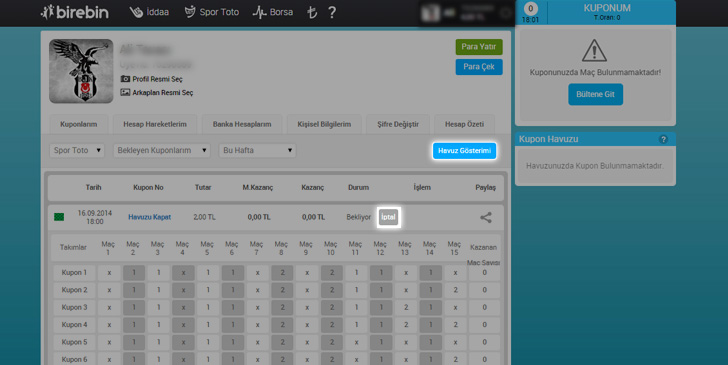The image size is (728, 365).
Task: Click green status icon beside 16.09.2014
Action: point(59,217)
